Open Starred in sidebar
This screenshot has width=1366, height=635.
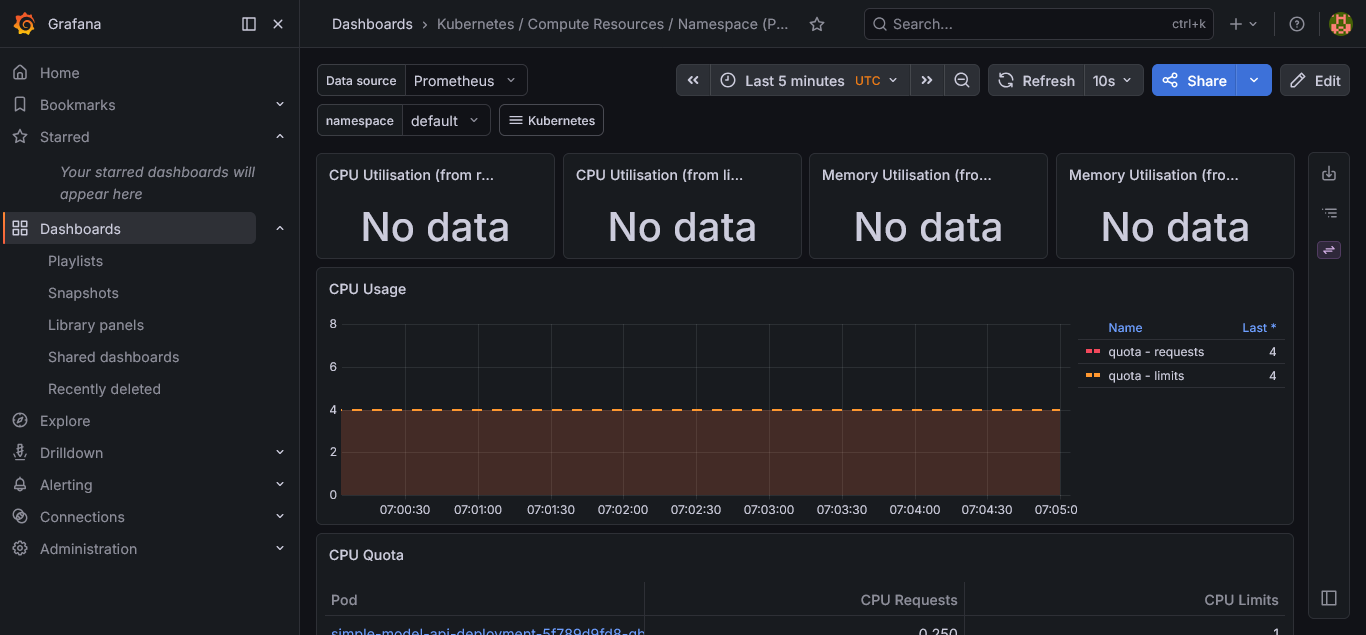64,137
